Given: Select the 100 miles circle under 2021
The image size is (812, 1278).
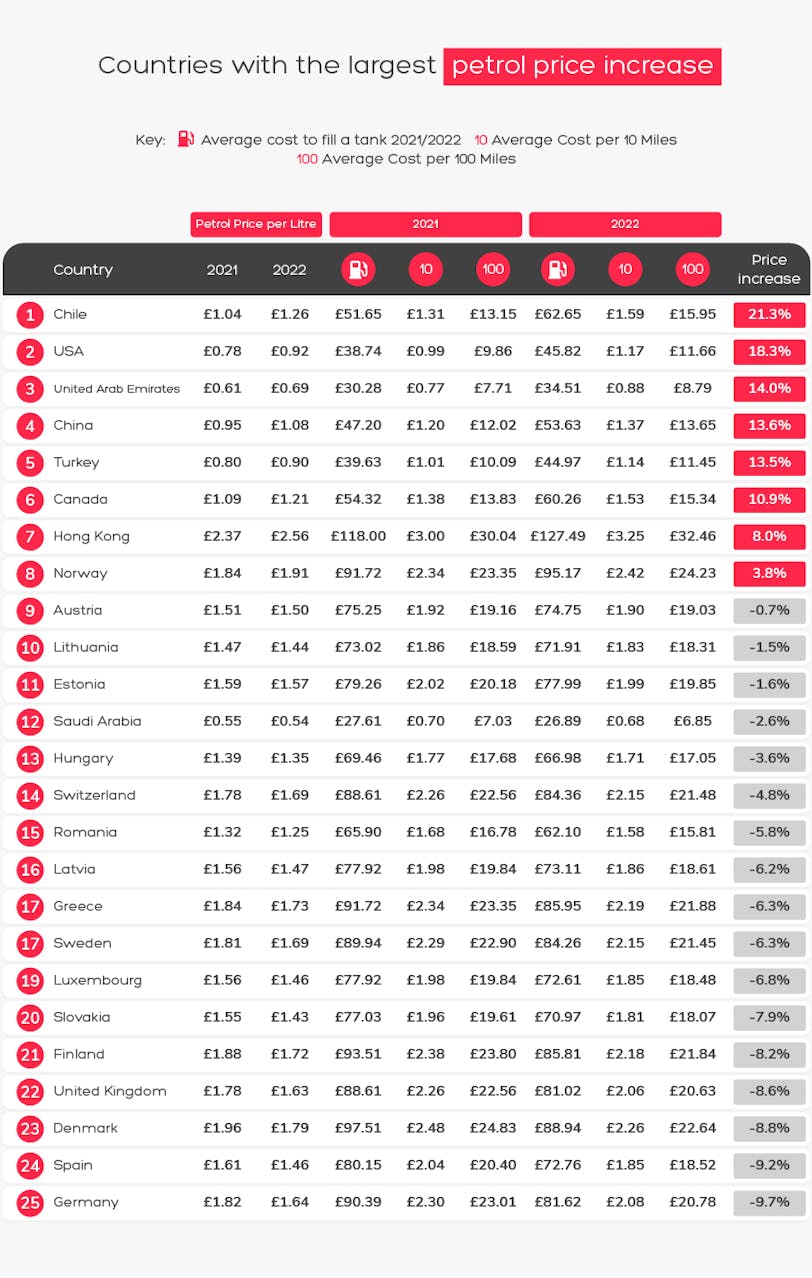Looking at the screenshot, I should [493, 269].
